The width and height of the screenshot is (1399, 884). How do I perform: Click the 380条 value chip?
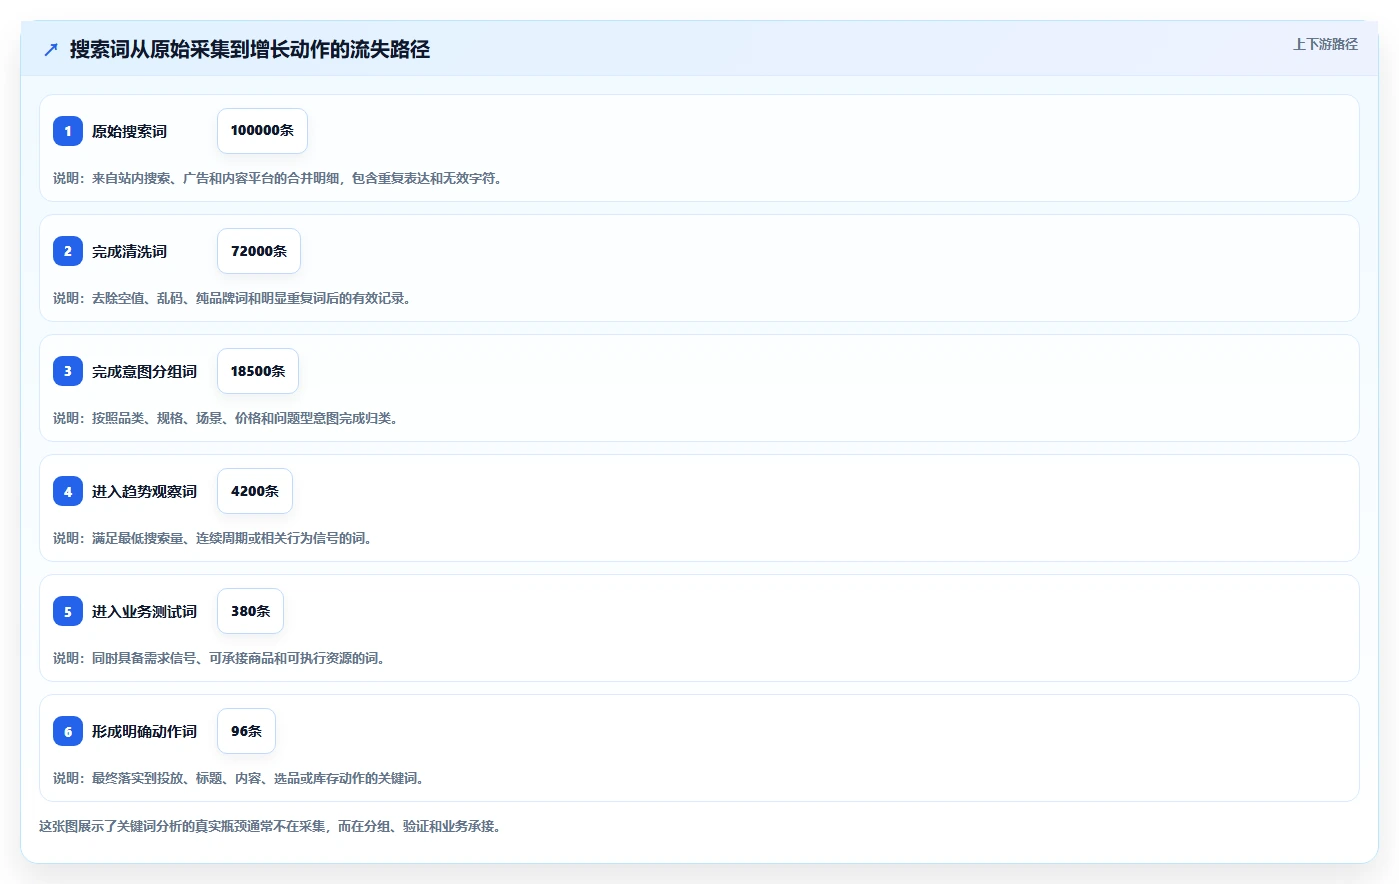250,611
